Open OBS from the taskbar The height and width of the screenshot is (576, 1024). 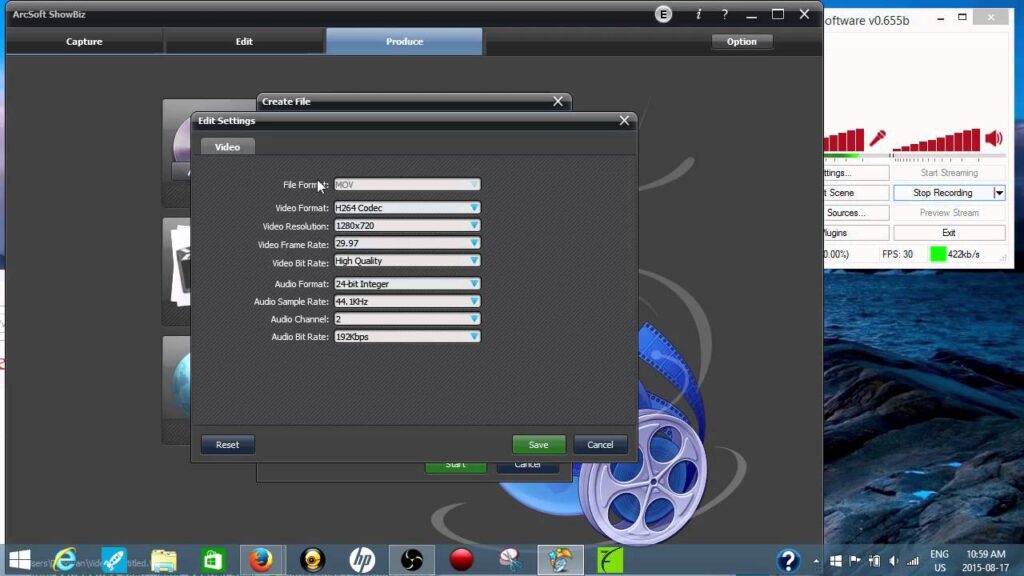(x=413, y=559)
